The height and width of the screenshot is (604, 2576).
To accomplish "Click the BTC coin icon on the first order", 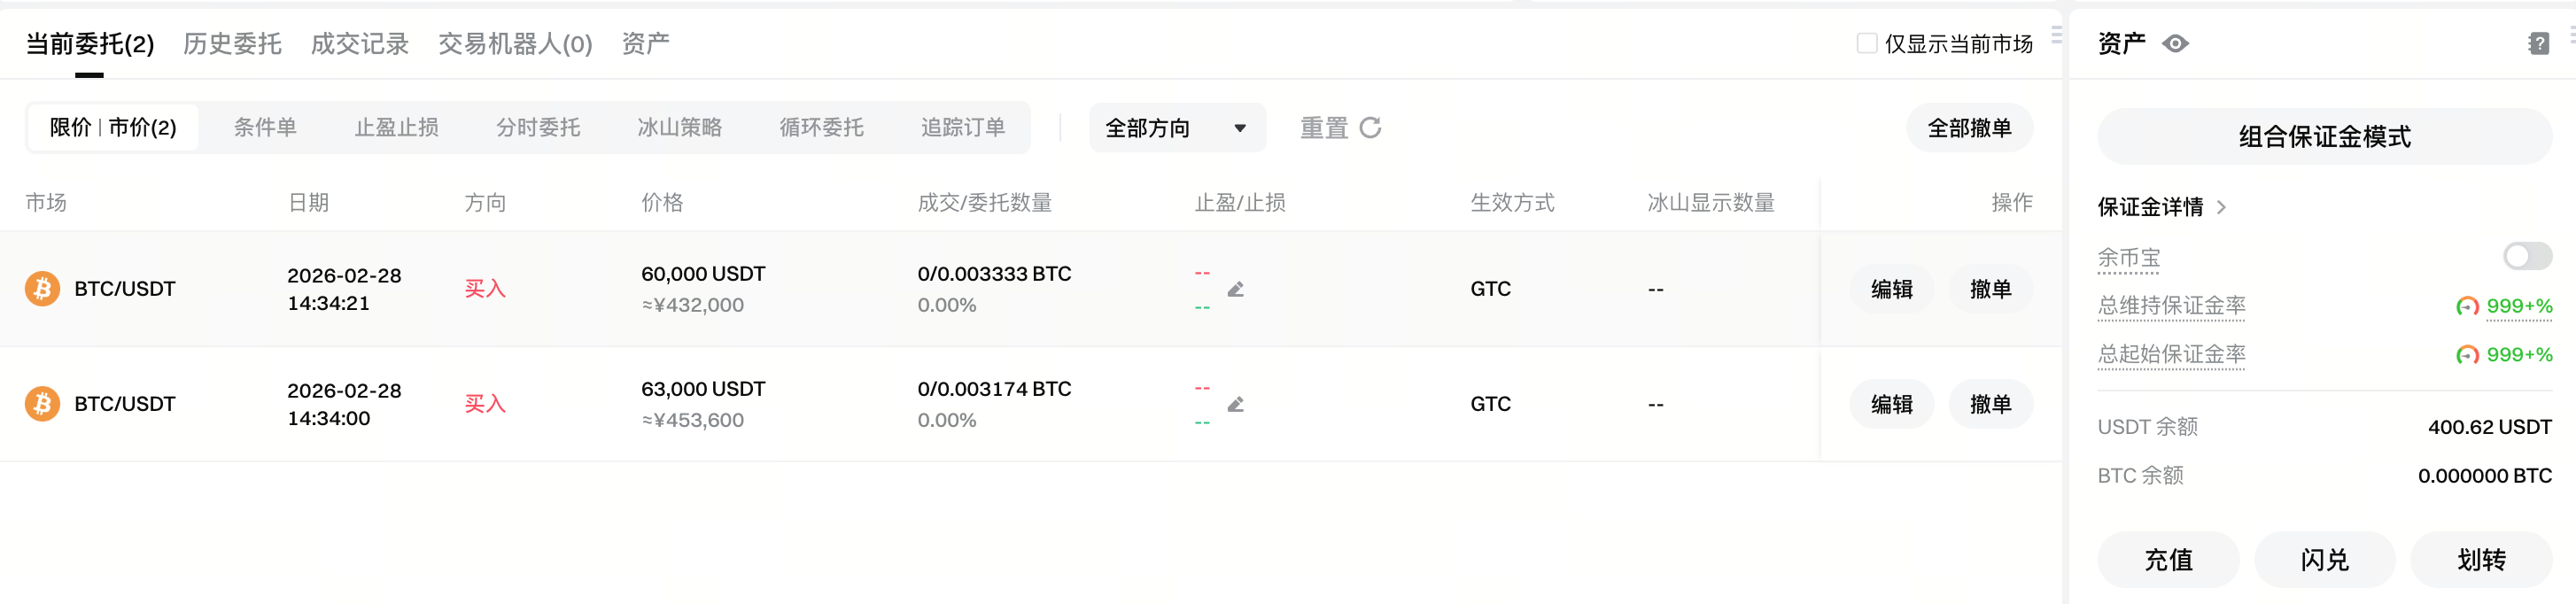I will (x=41, y=288).
